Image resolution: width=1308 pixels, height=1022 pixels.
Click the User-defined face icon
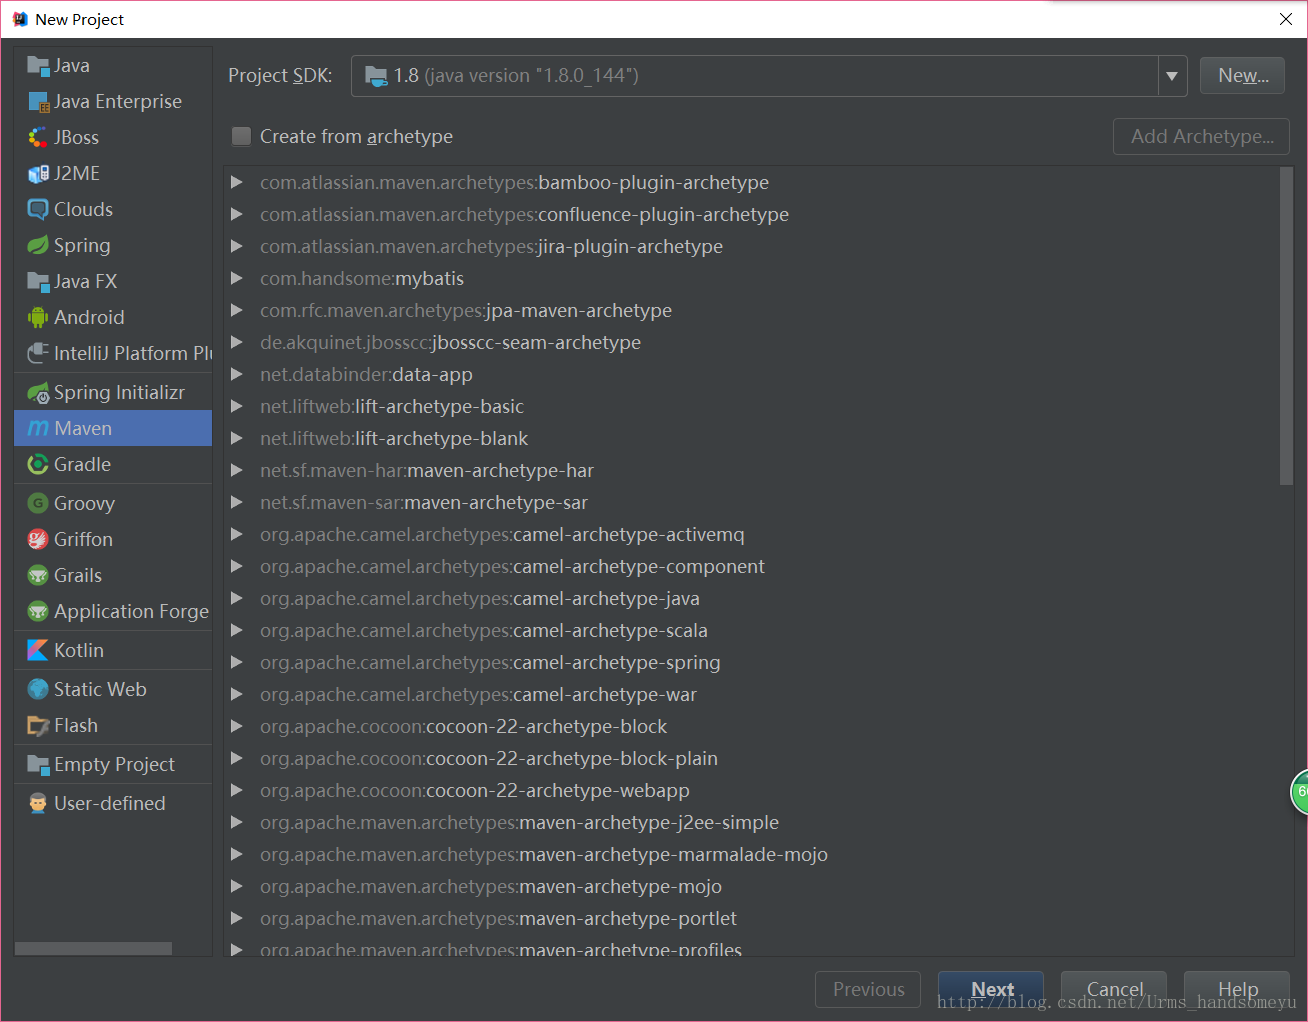(x=38, y=804)
